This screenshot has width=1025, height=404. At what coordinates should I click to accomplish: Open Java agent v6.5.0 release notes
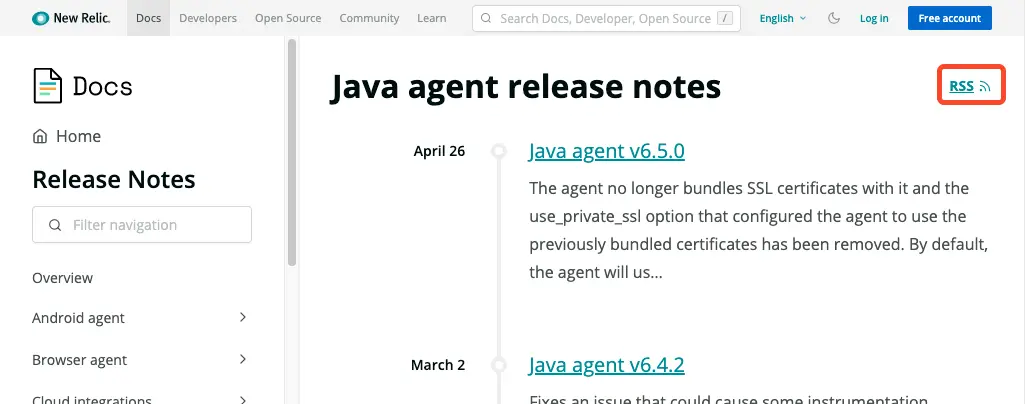pyautogui.click(x=607, y=151)
